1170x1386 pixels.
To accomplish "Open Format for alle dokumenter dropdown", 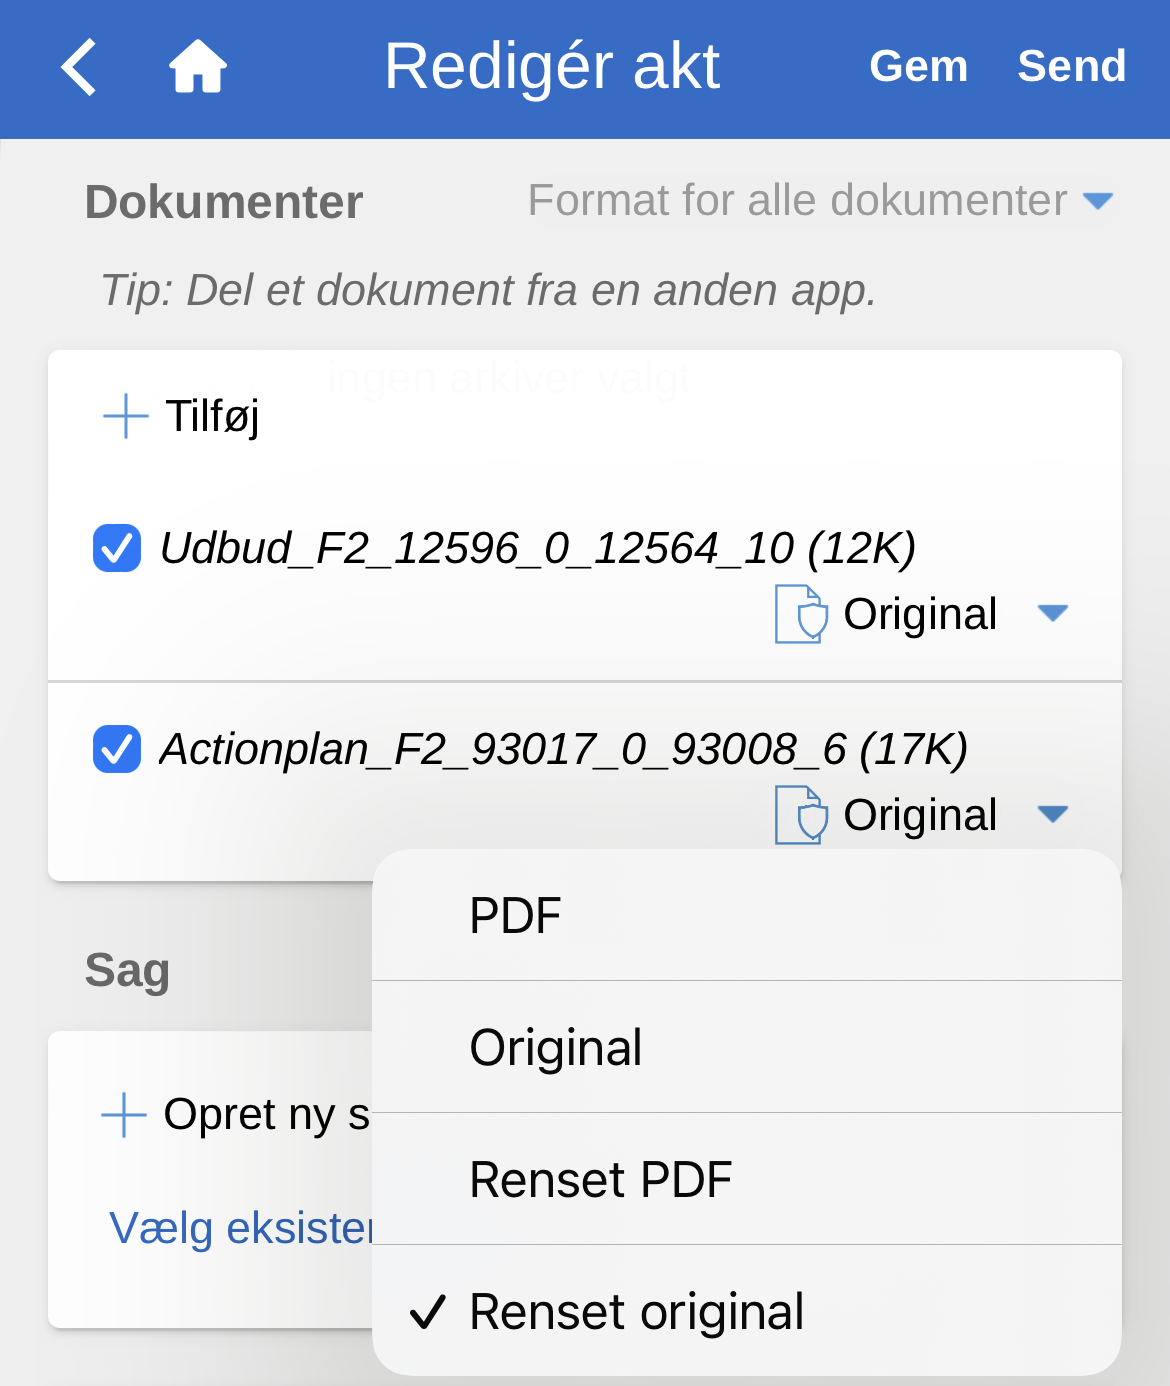I will point(819,201).
